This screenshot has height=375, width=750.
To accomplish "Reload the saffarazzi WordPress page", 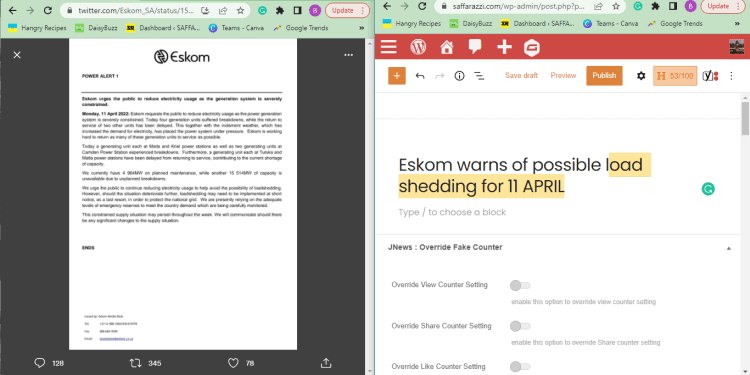I will pyautogui.click(x=422, y=6).
